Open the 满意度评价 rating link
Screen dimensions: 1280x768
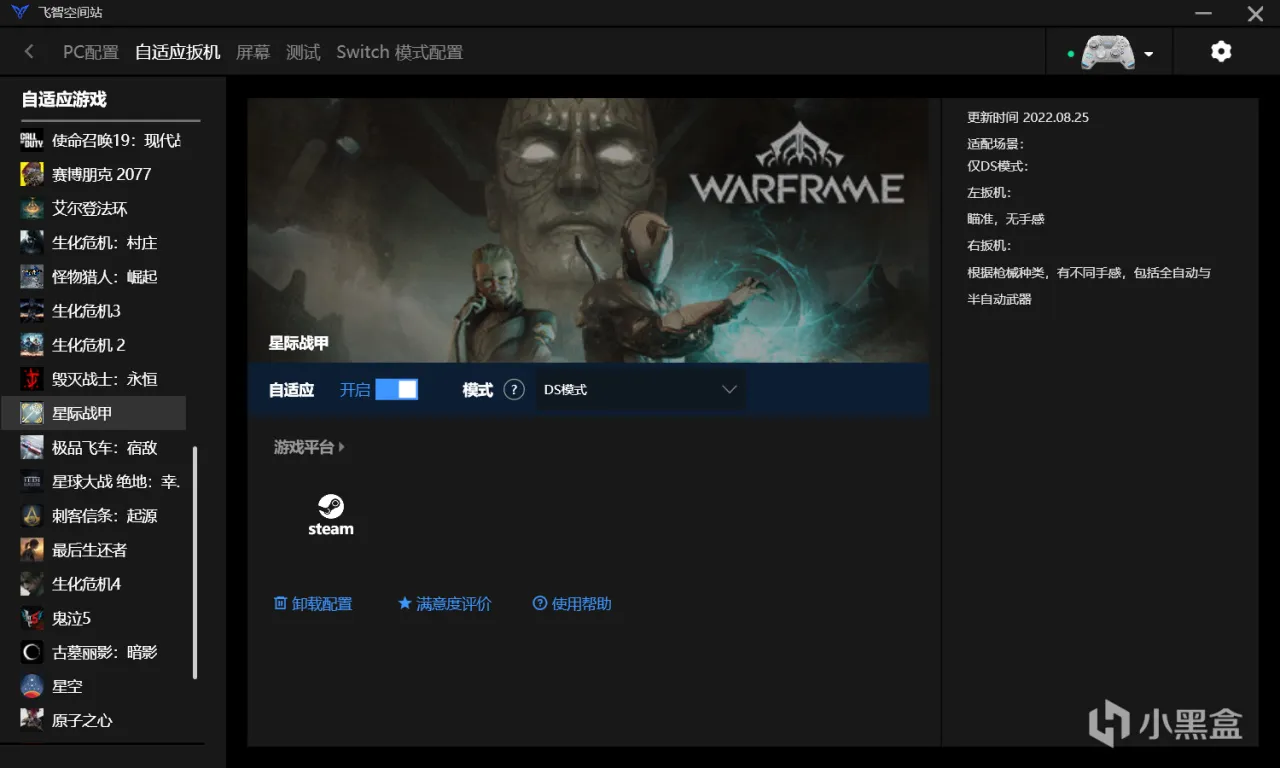445,604
